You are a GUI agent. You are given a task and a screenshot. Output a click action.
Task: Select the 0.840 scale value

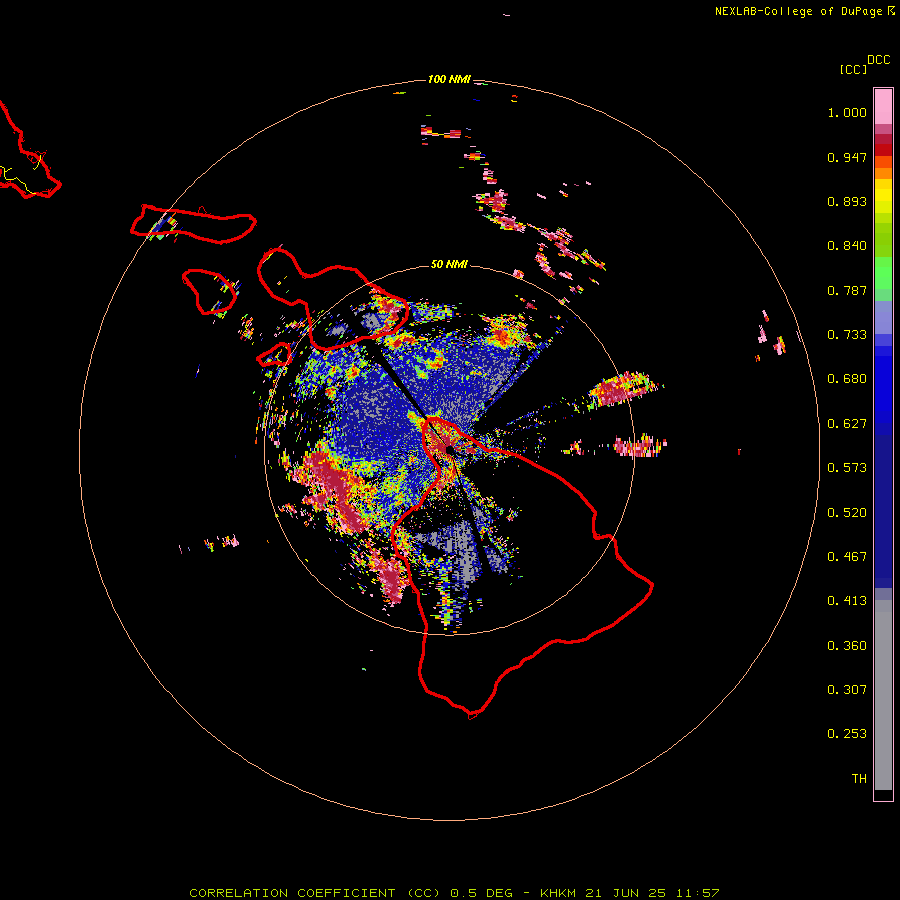click(847, 246)
